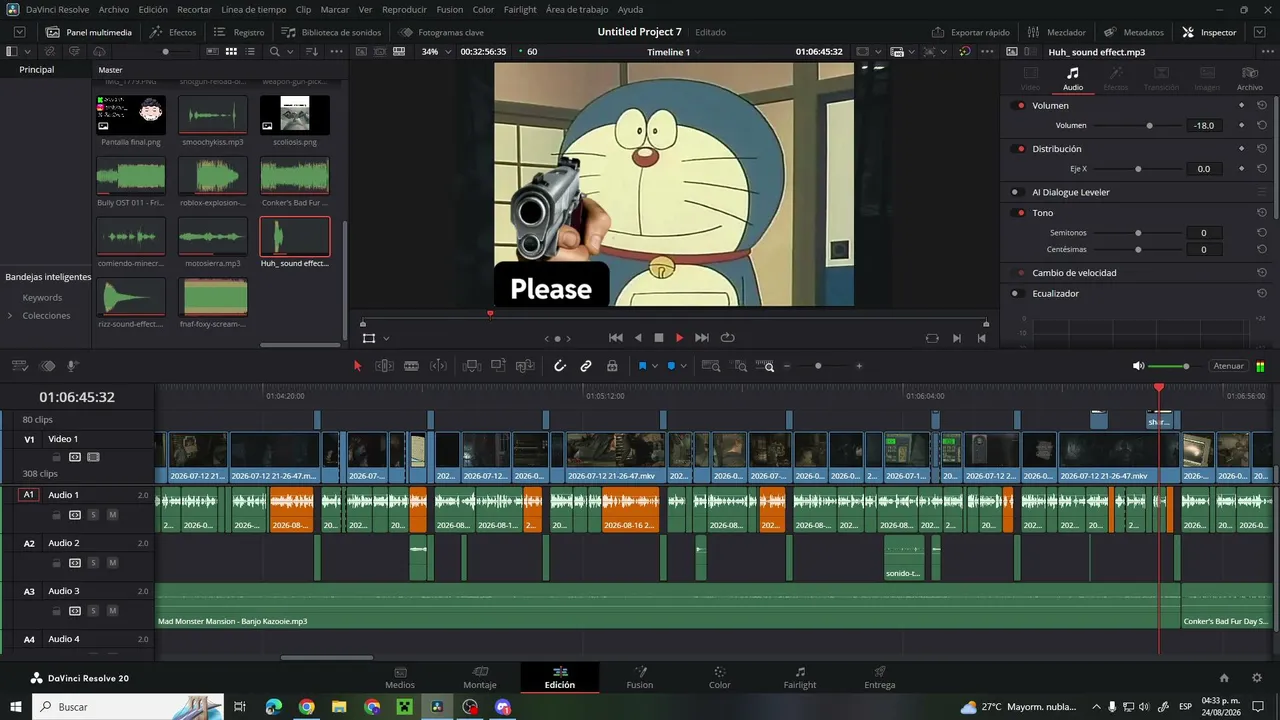
Task: Open the media pool search magnifier
Action: 275,51
